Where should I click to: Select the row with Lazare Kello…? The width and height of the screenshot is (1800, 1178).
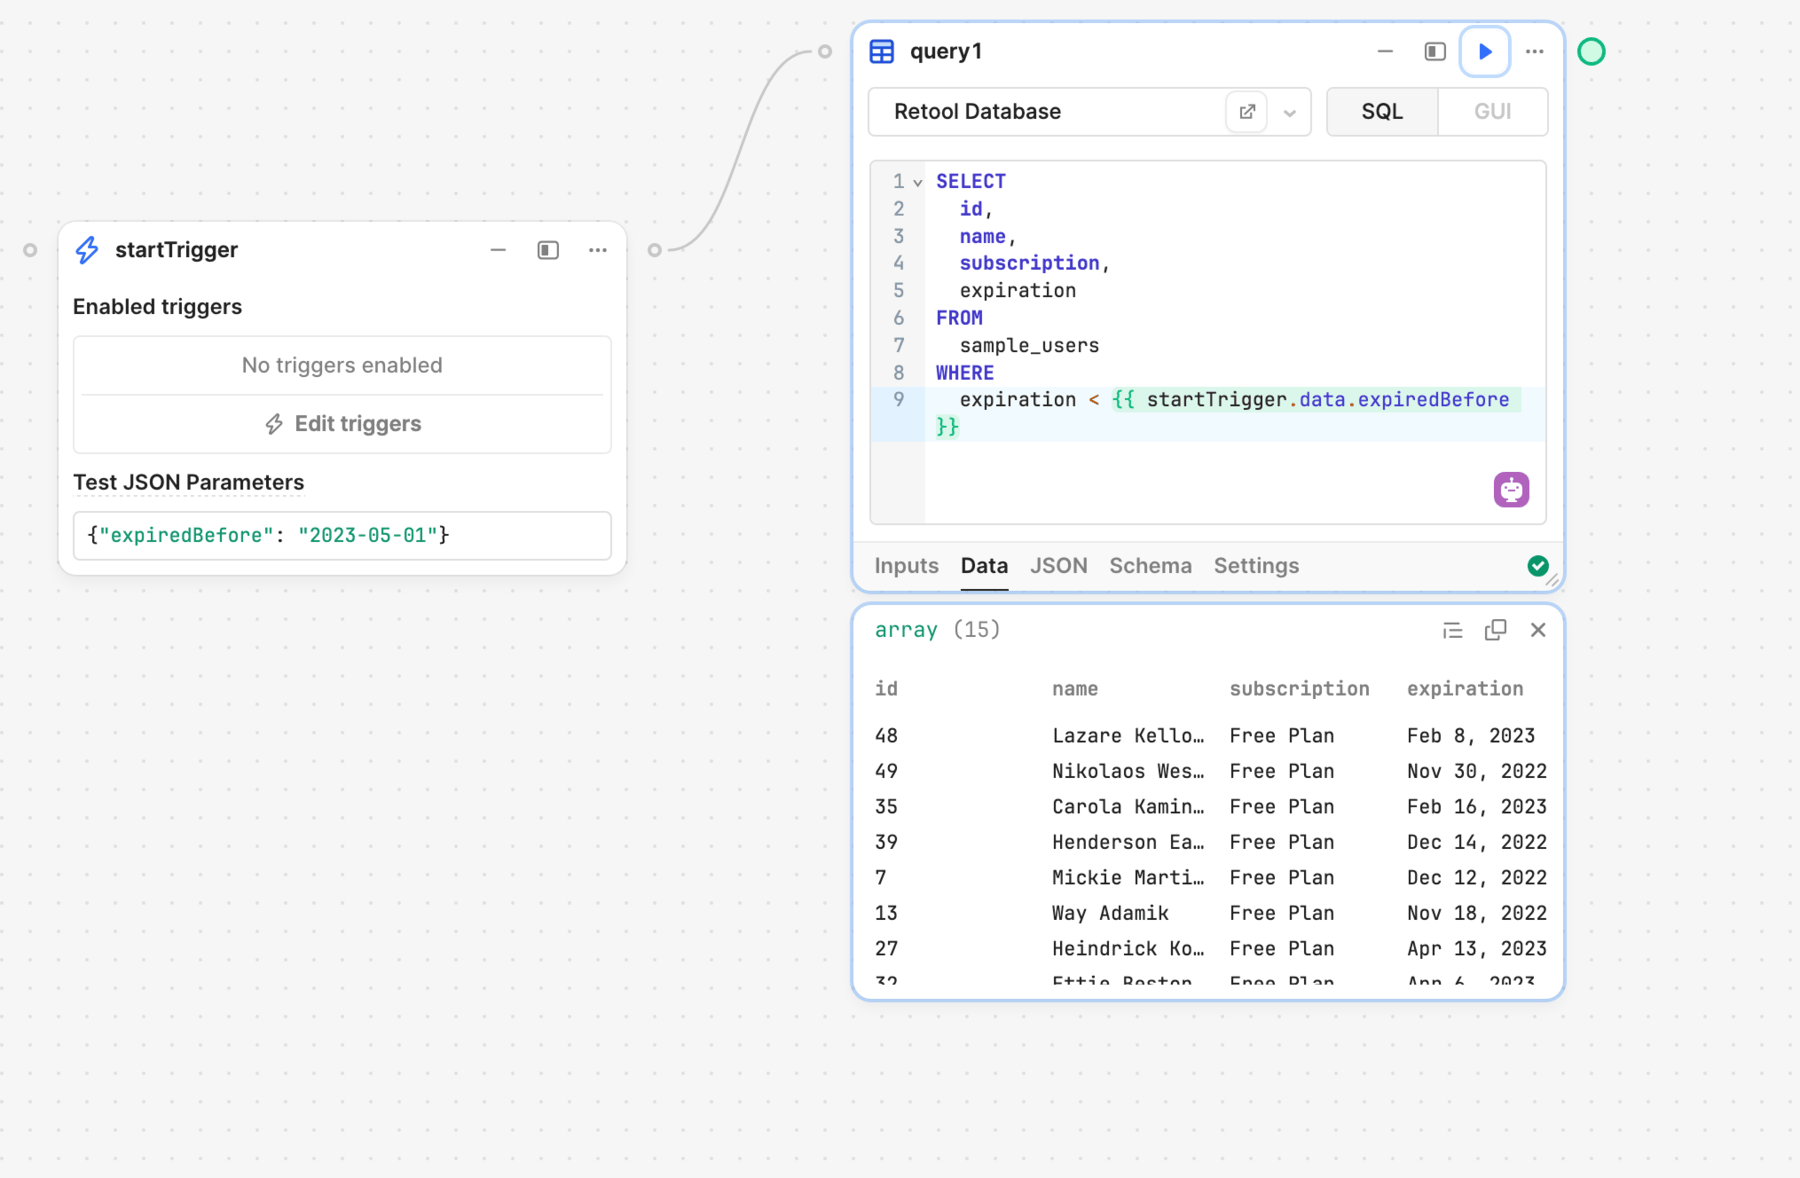tap(1210, 736)
